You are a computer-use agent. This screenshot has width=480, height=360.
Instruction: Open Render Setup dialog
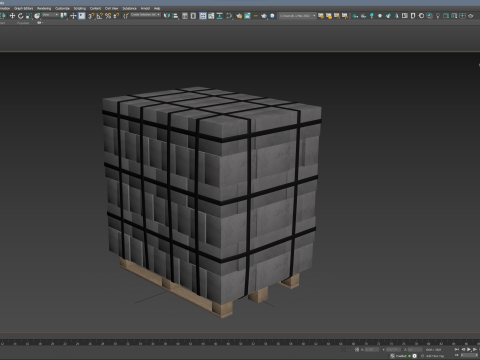[x=239, y=16]
